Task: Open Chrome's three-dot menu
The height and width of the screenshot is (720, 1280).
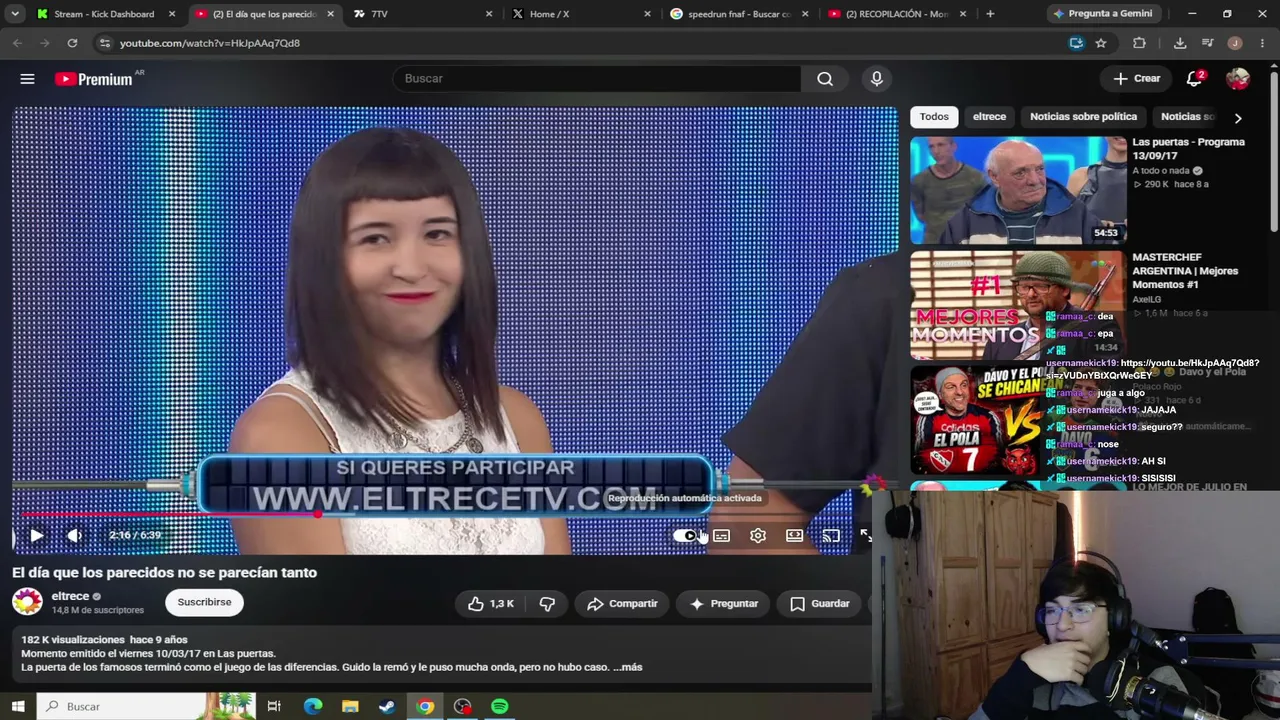Action: click(x=1263, y=43)
